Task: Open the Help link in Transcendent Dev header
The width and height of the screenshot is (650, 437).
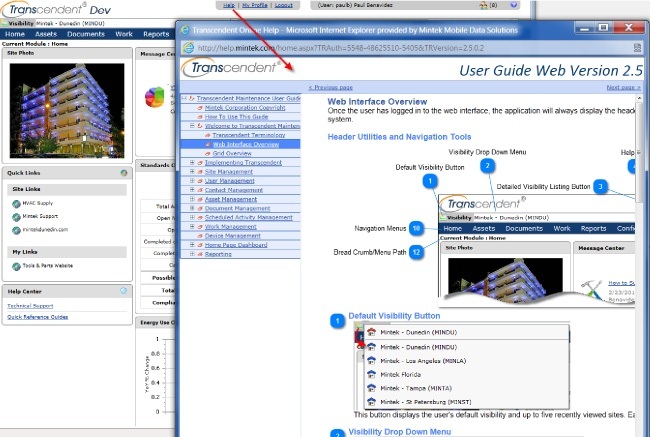Action: (x=229, y=5)
